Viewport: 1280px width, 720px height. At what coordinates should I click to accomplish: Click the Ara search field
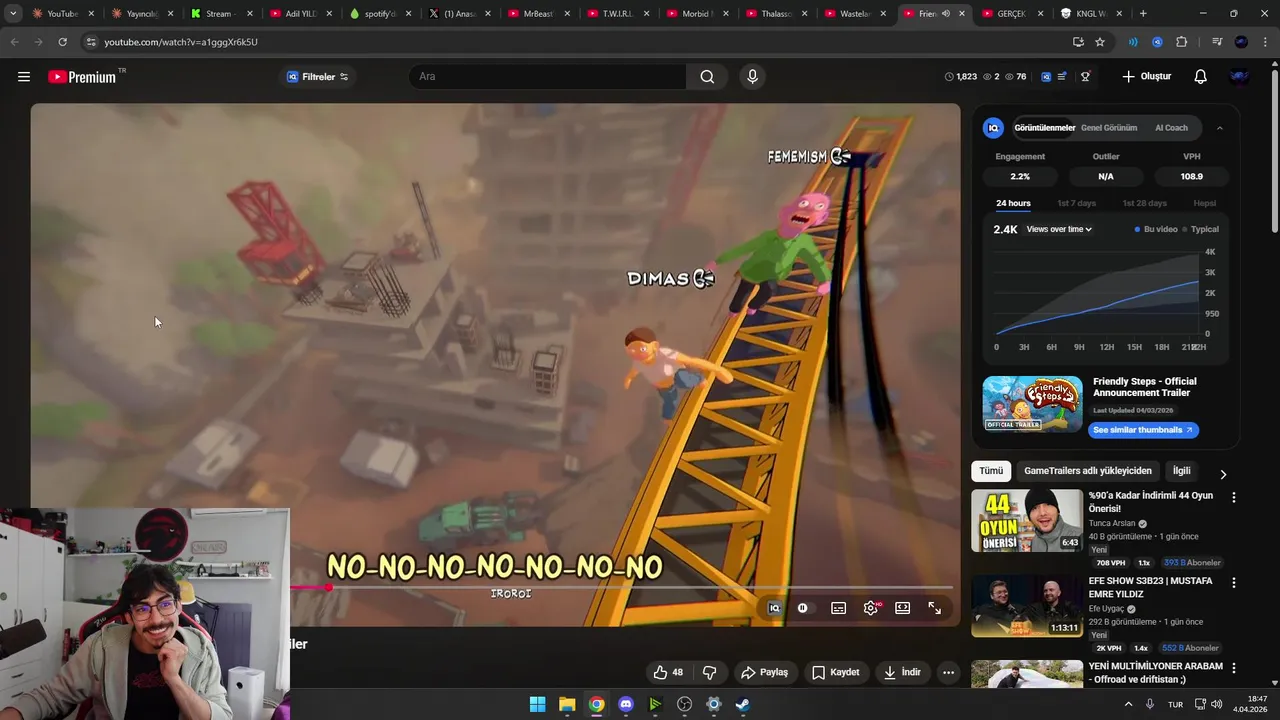[x=547, y=77]
